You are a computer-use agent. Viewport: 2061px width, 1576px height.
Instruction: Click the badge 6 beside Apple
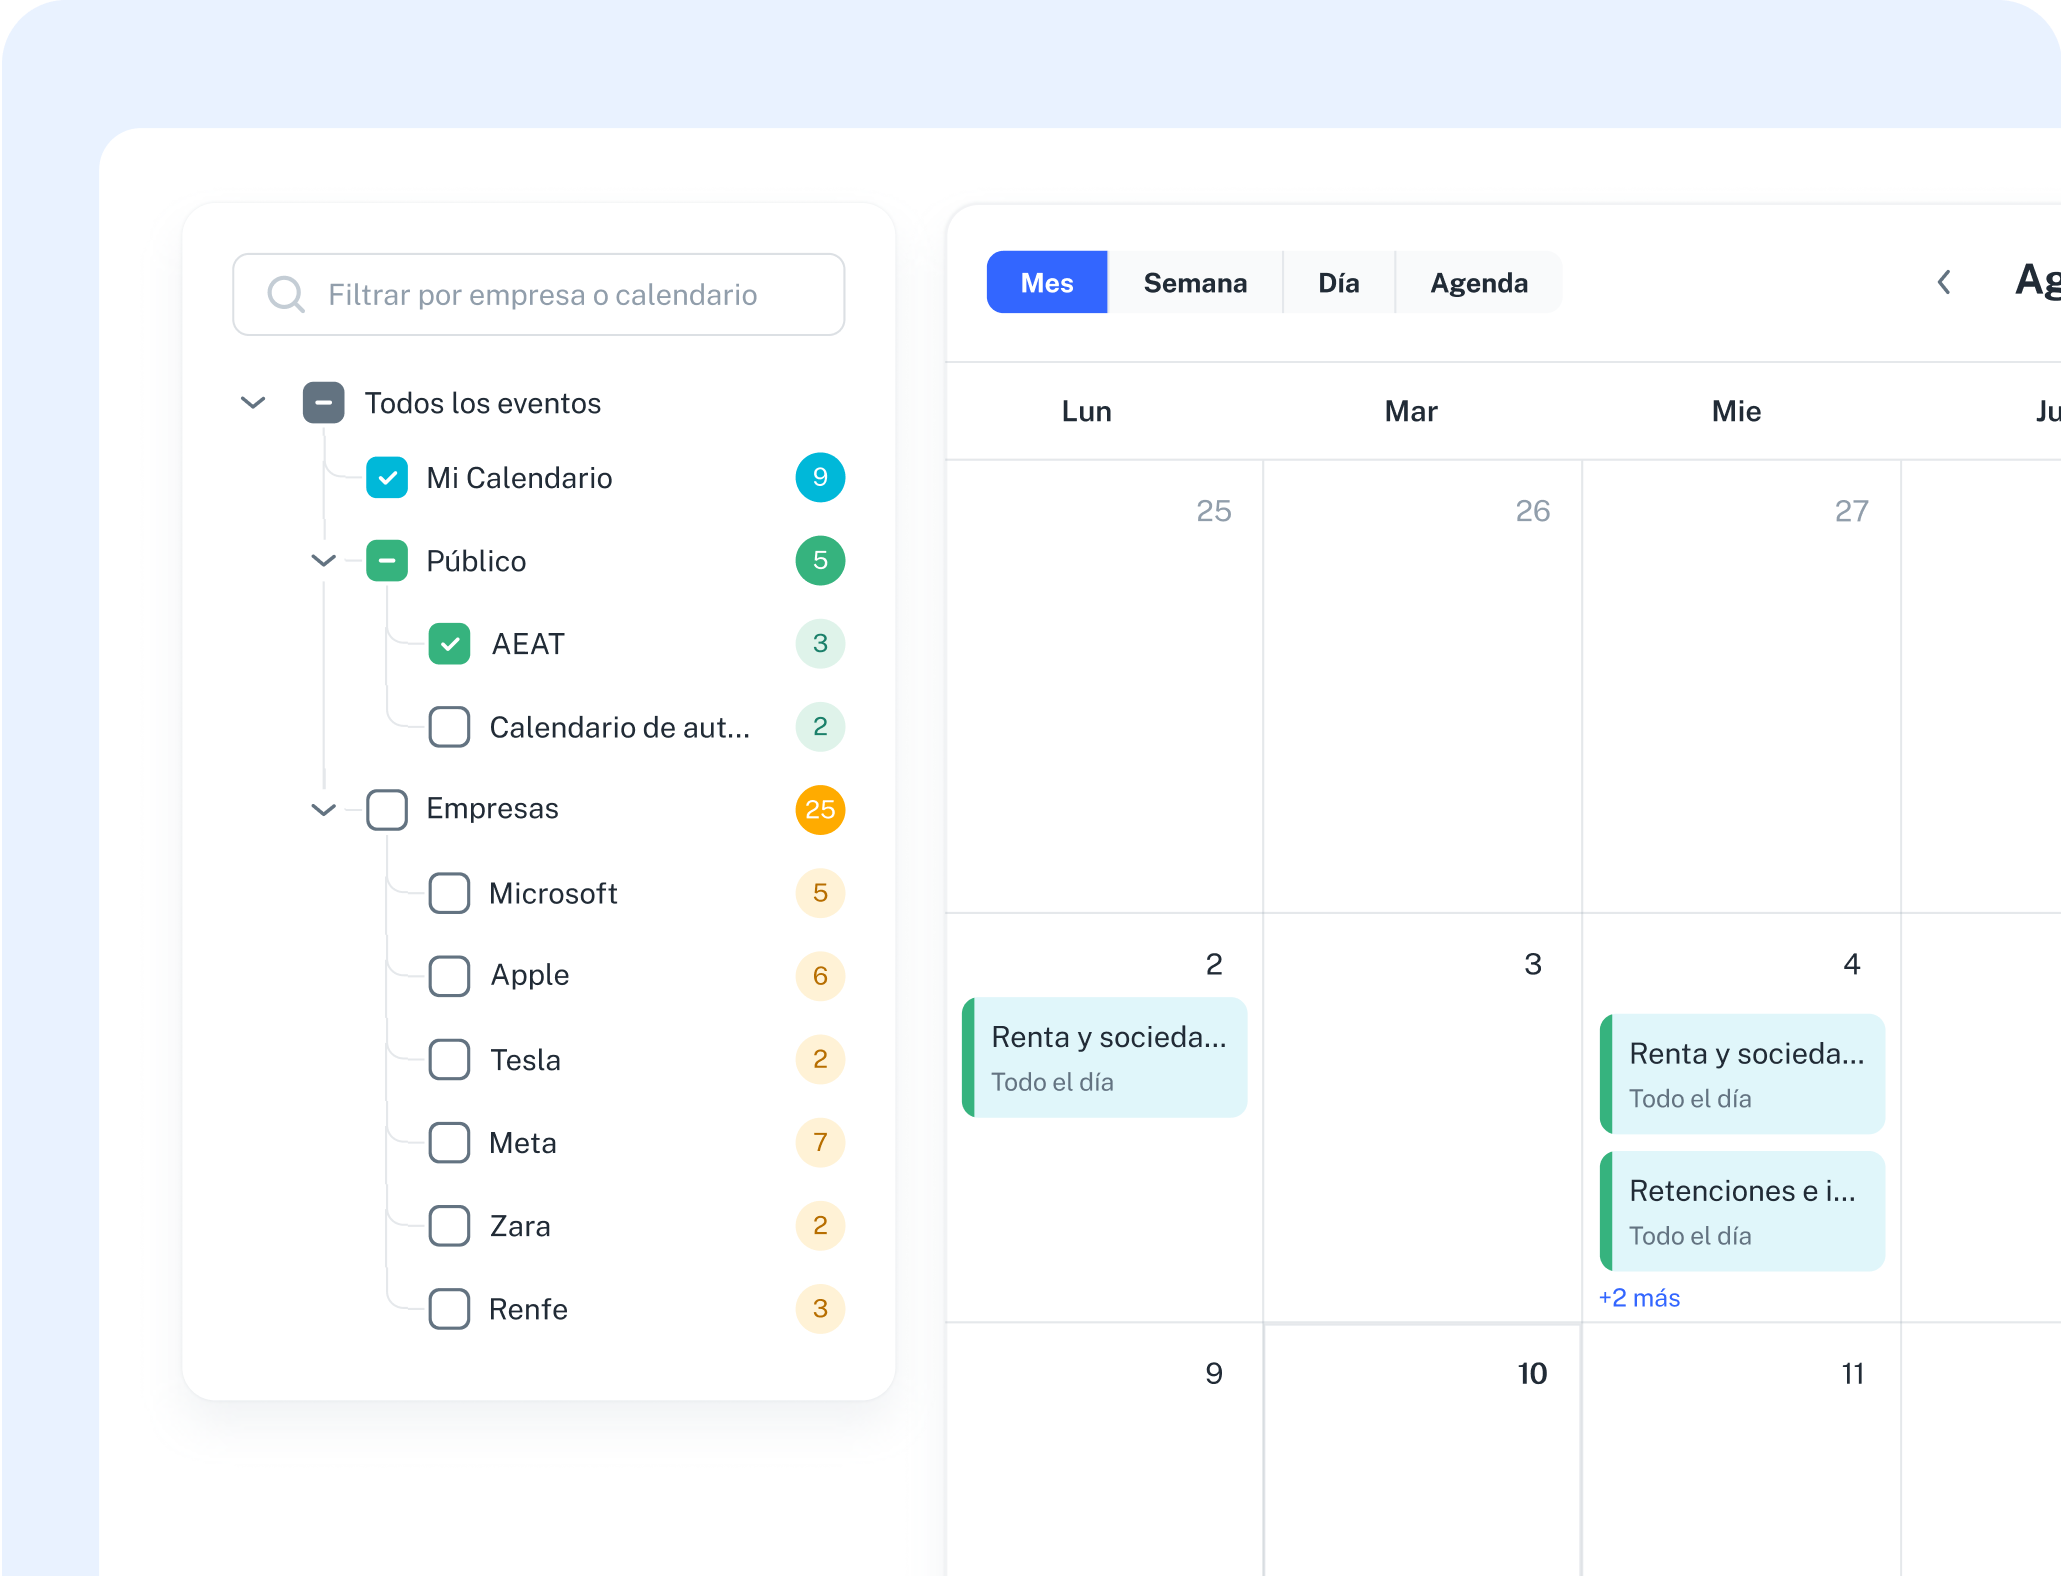click(820, 976)
